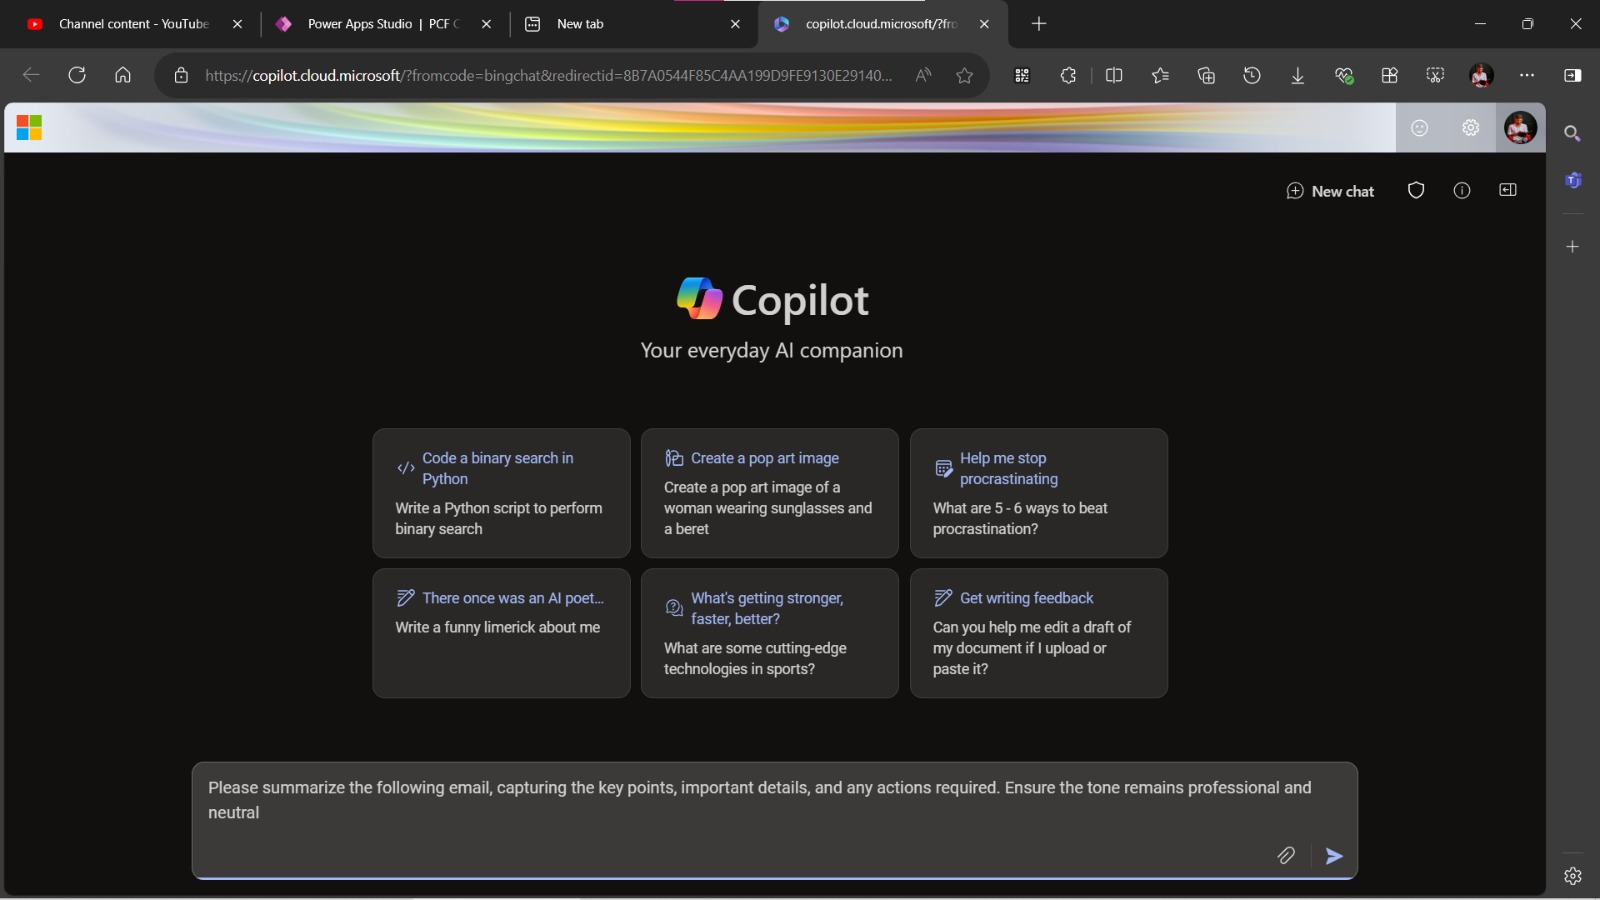Close the copilot.cloud.microsoft tab
The height and width of the screenshot is (900, 1600).
(984, 24)
